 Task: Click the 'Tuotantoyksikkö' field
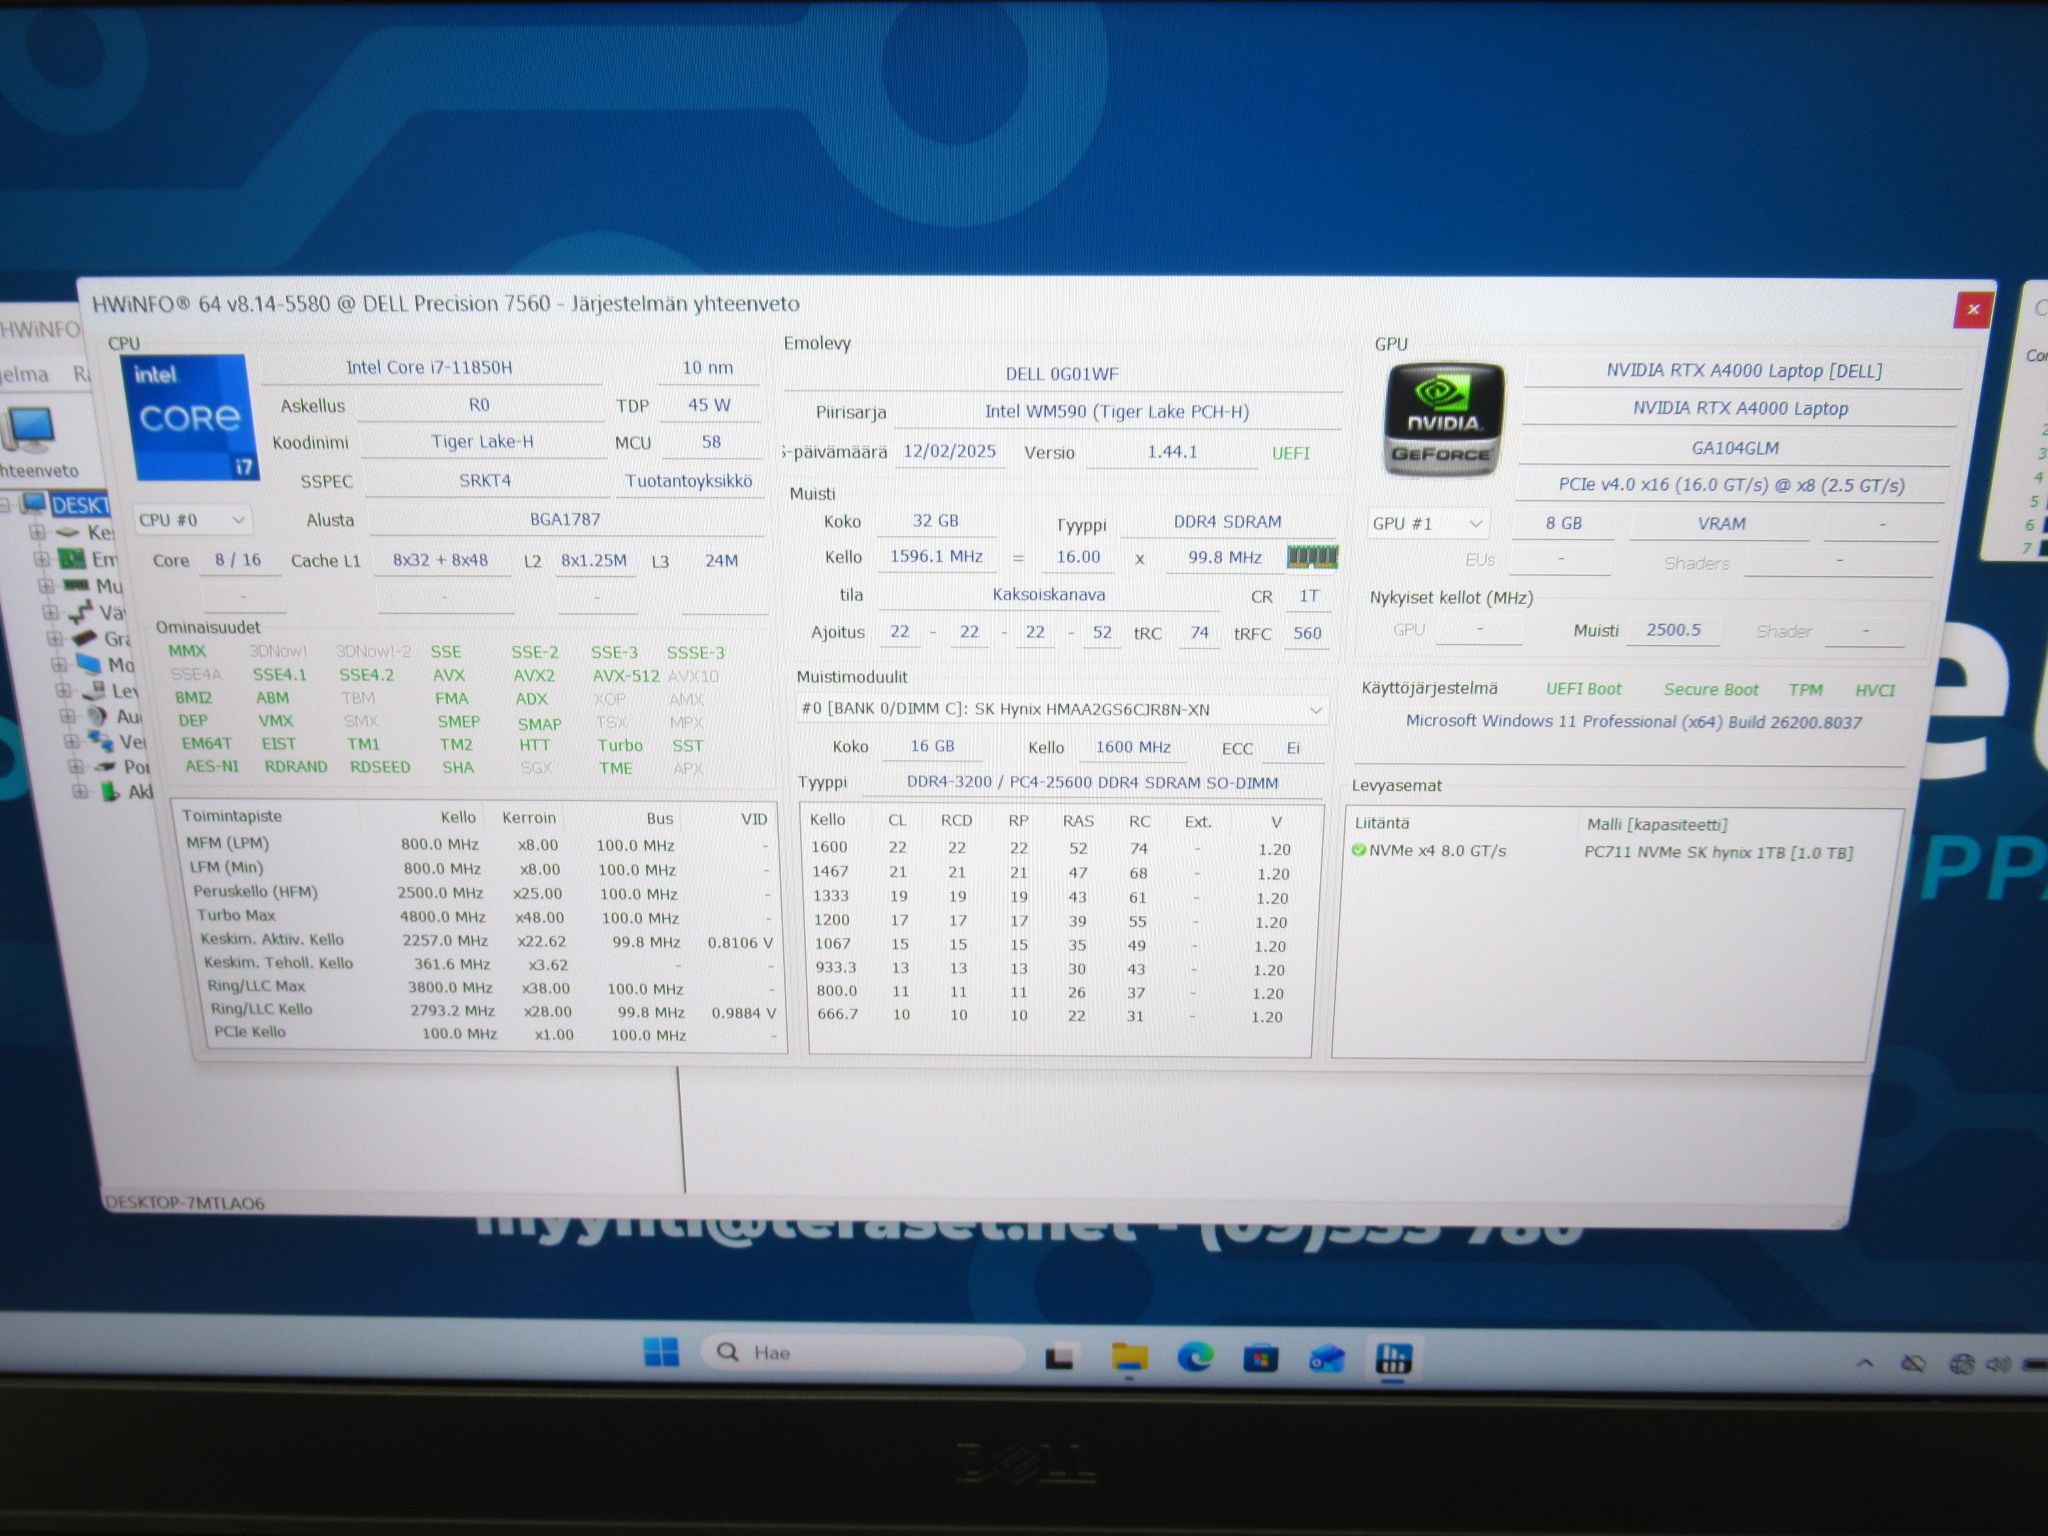click(x=688, y=482)
